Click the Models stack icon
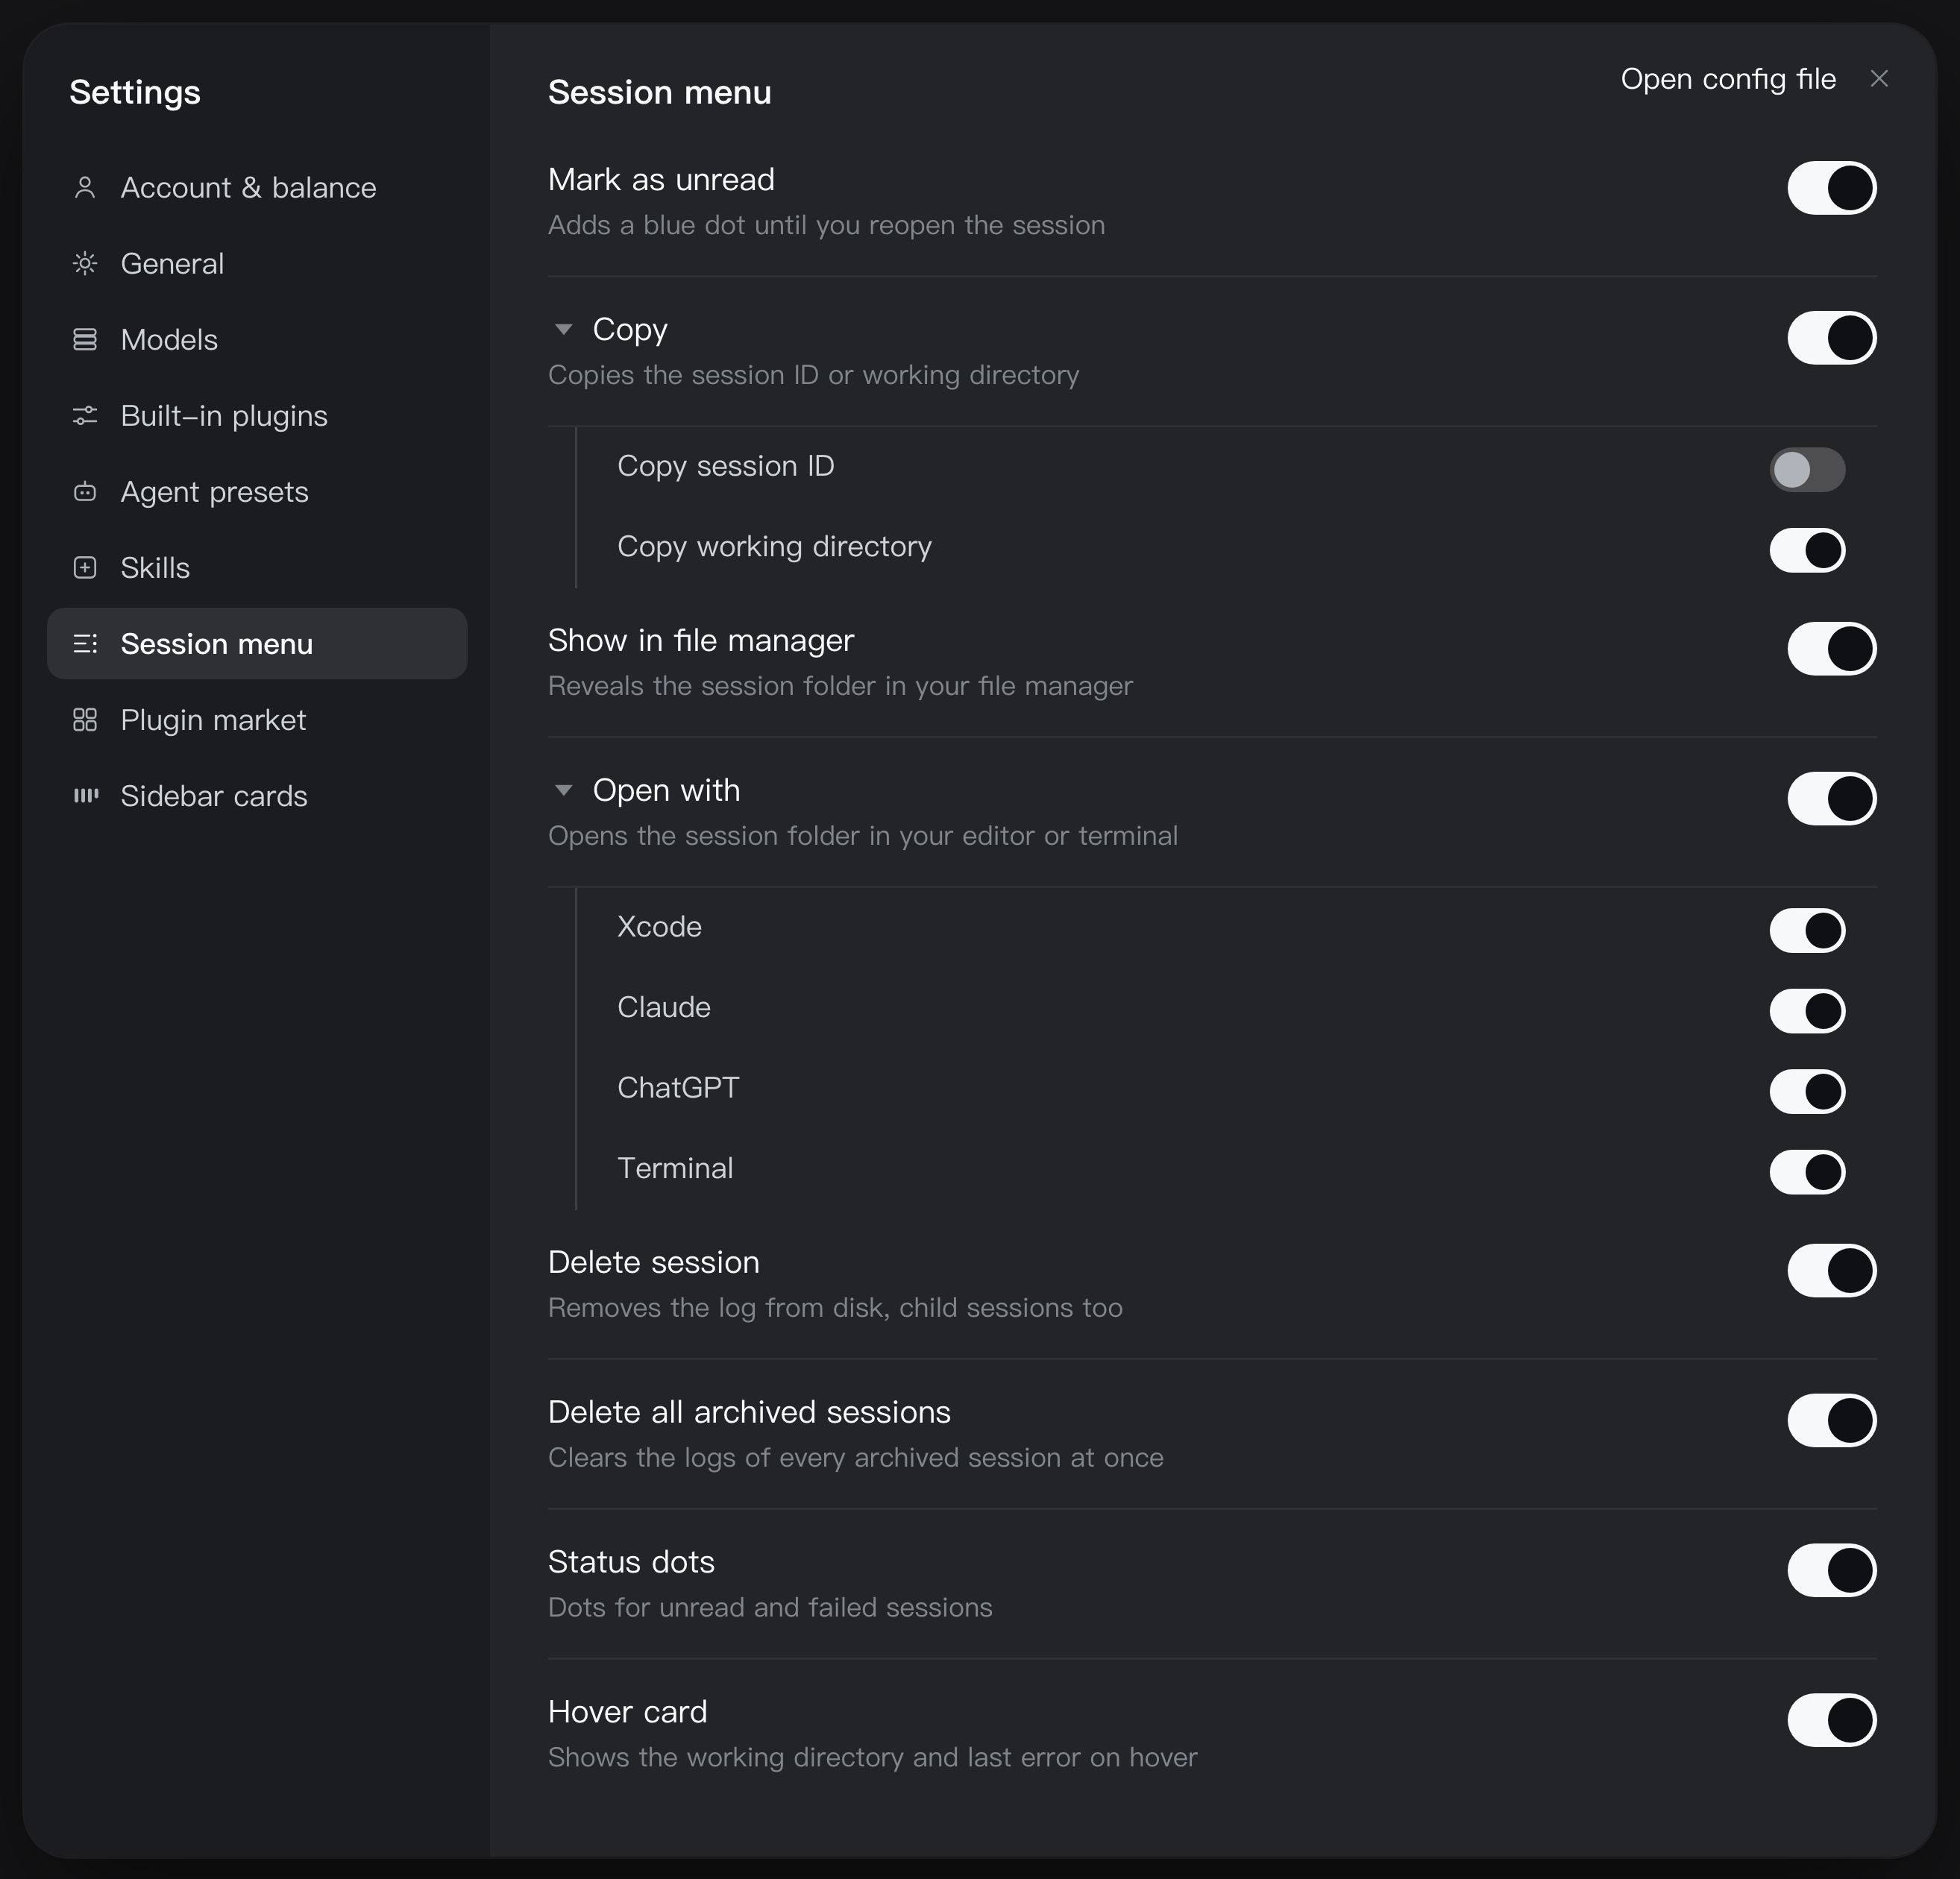This screenshot has width=1960, height=1879. (x=85, y=339)
